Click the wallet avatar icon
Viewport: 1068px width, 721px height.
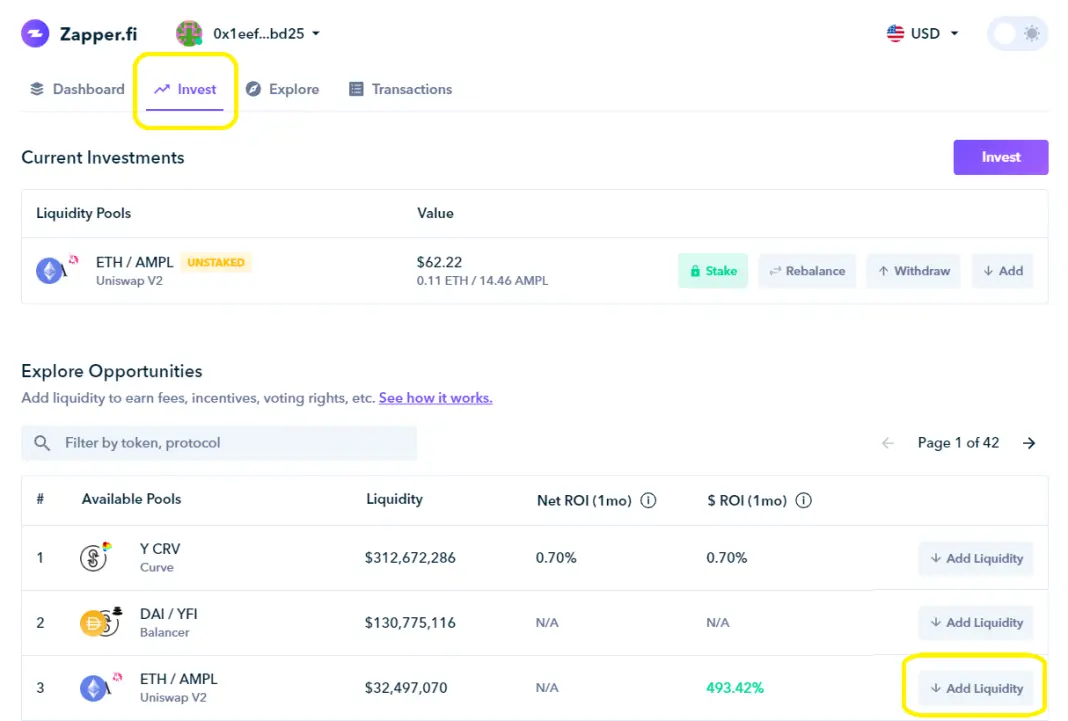click(189, 33)
